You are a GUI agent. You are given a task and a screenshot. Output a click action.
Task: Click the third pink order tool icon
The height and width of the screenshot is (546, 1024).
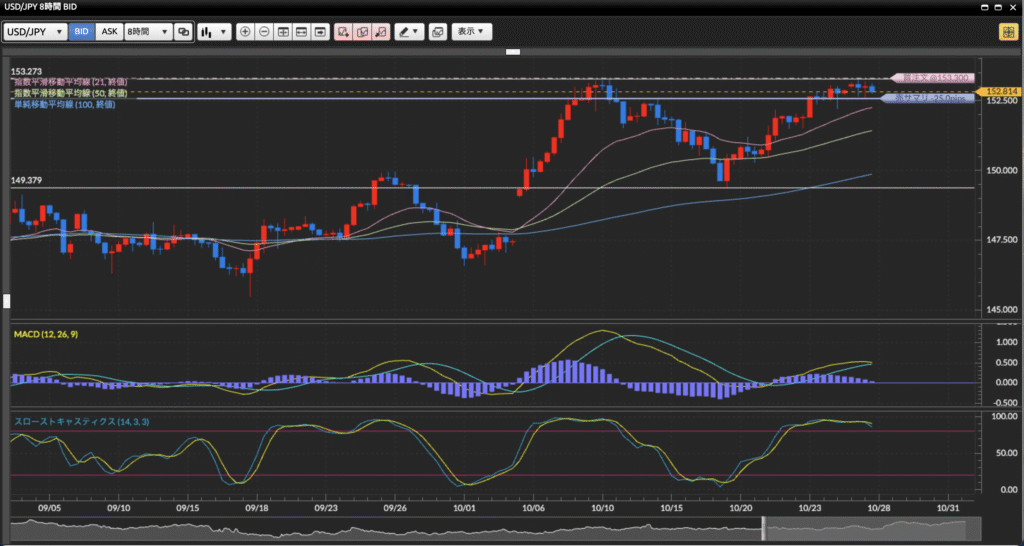click(x=380, y=32)
